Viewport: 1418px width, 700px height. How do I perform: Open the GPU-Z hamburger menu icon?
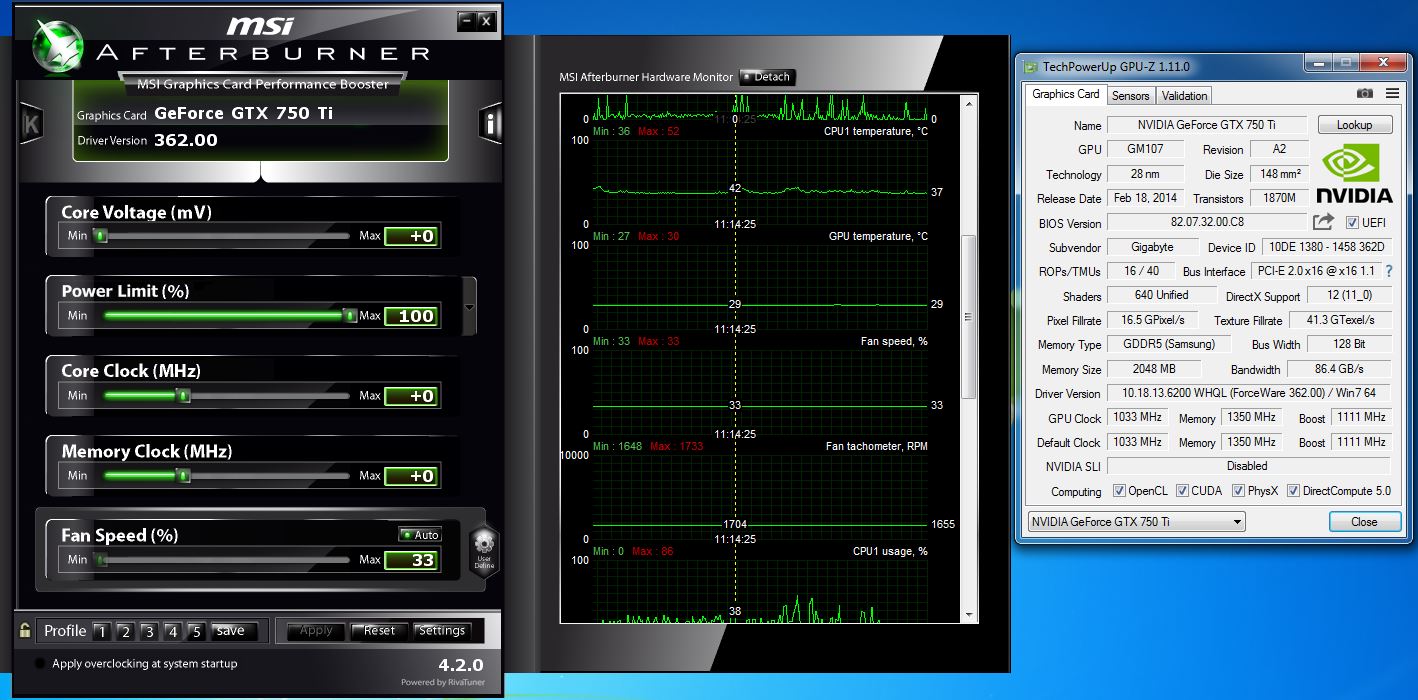(1391, 93)
